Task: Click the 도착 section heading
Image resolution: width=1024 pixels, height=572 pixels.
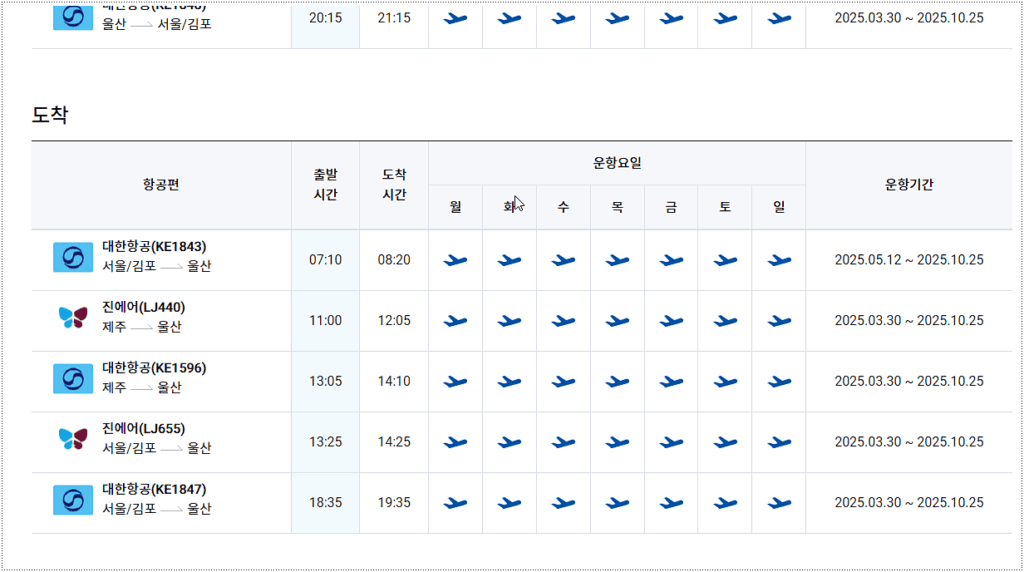Action: (x=50, y=115)
